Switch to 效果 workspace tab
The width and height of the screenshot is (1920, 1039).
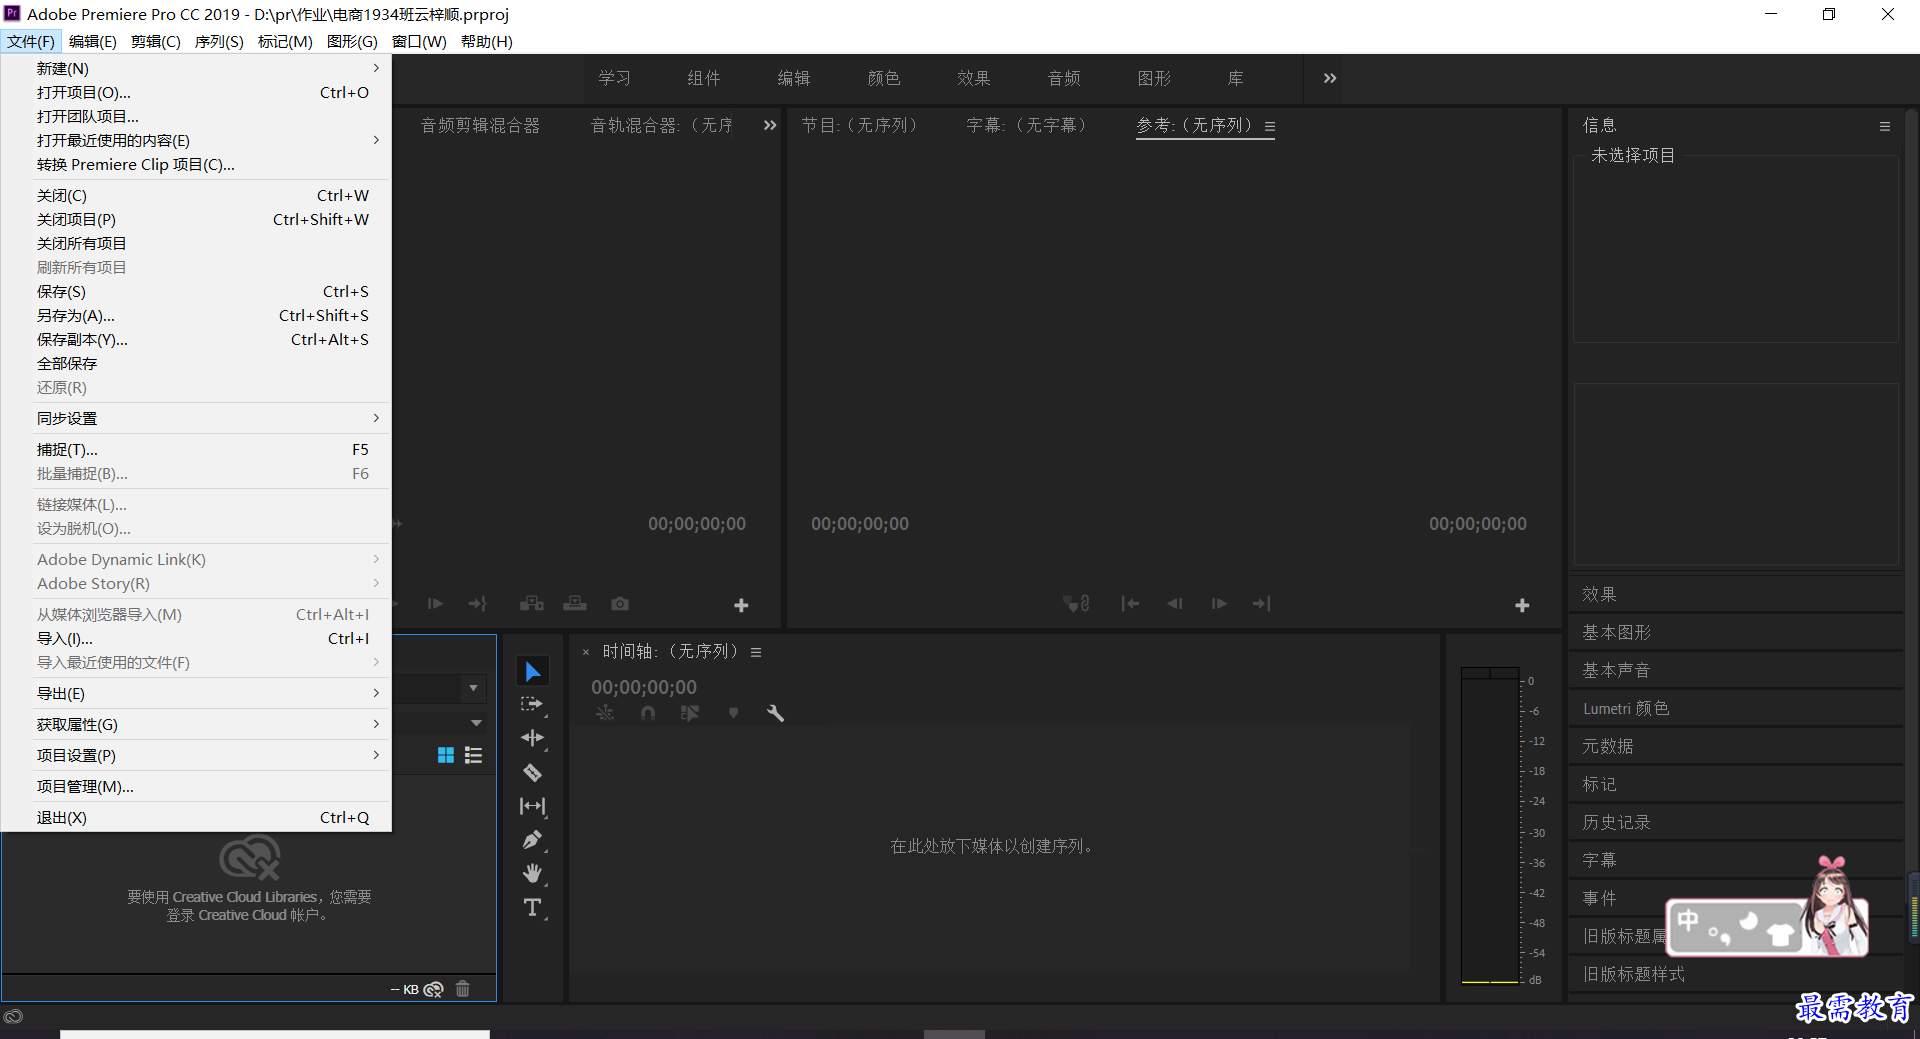tap(973, 78)
